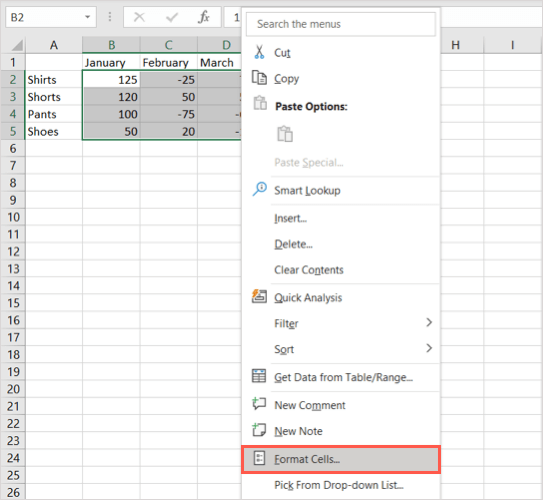Choose Format Cells... menu entry
The height and width of the screenshot is (500, 543).
tap(341, 459)
